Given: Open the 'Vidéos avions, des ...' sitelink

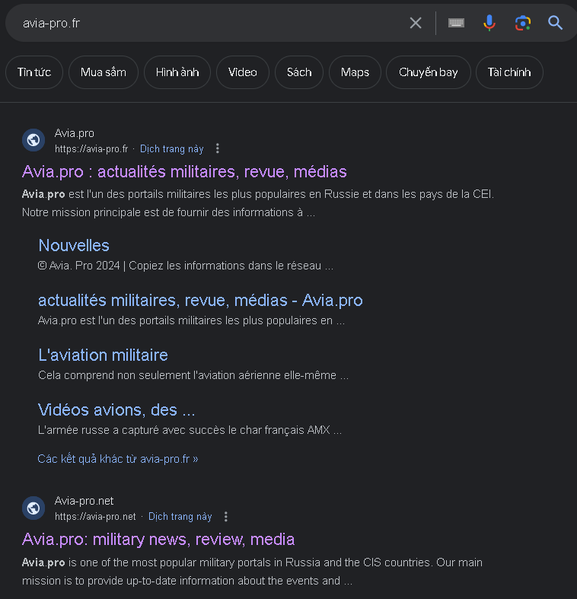Looking at the screenshot, I should tap(116, 410).
